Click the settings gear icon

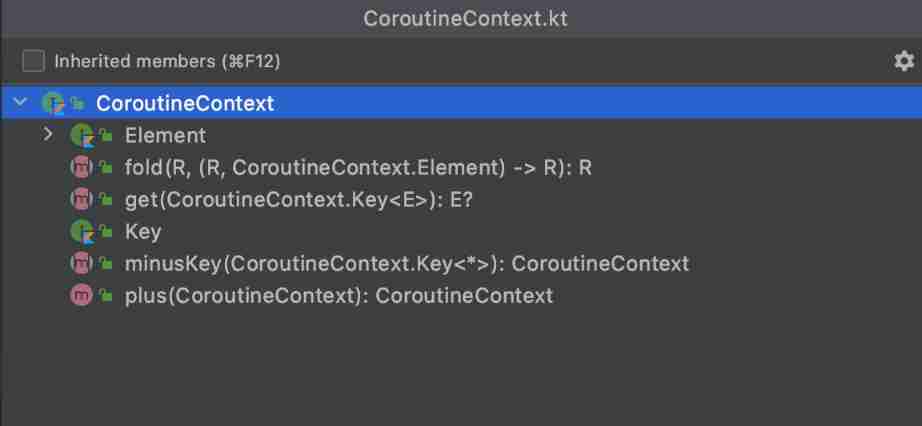904,61
